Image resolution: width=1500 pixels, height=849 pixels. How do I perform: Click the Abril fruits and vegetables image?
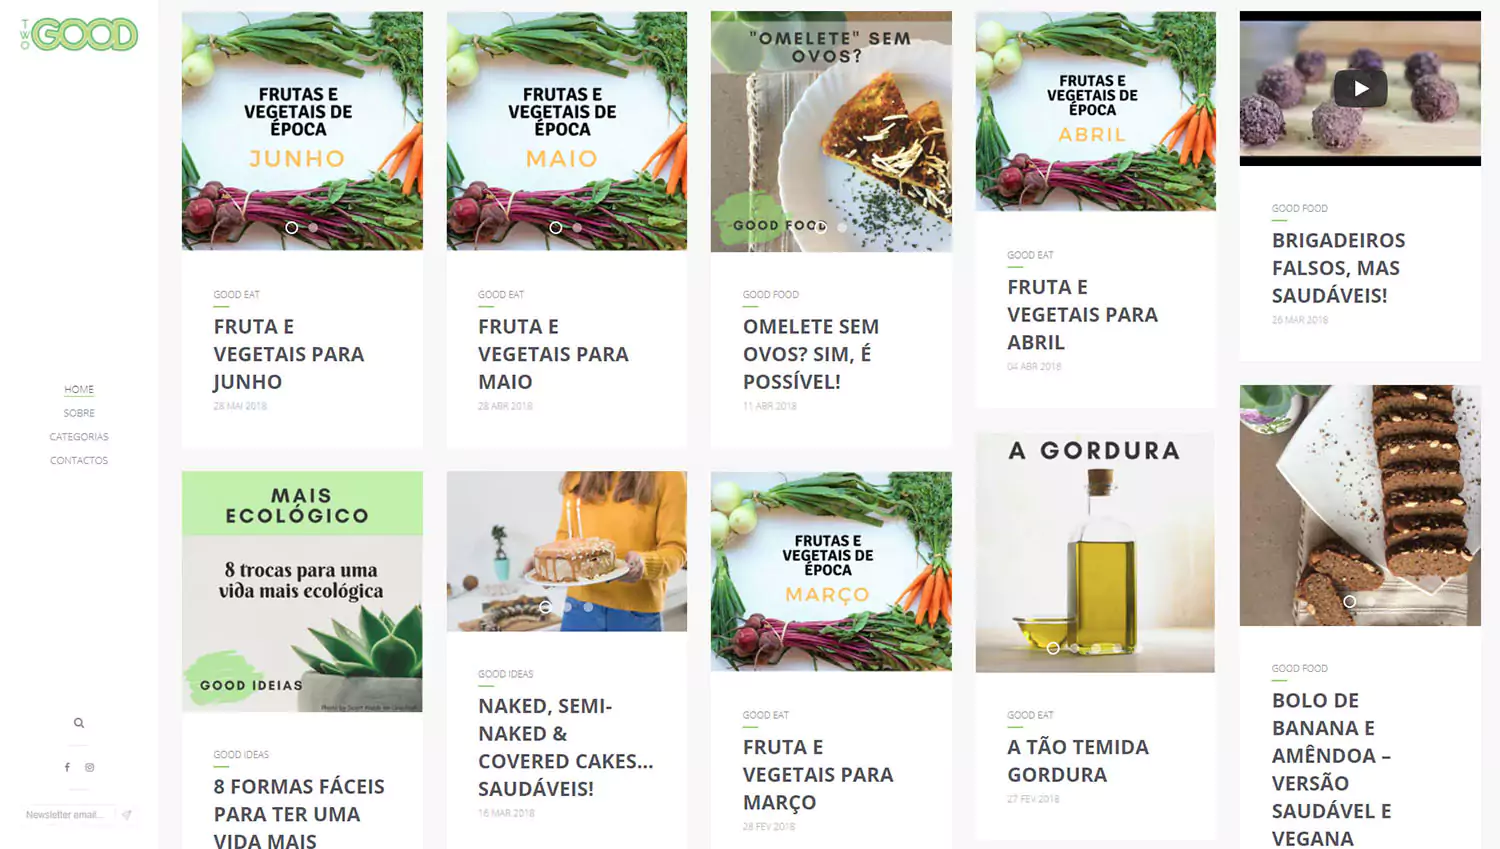click(x=1095, y=111)
